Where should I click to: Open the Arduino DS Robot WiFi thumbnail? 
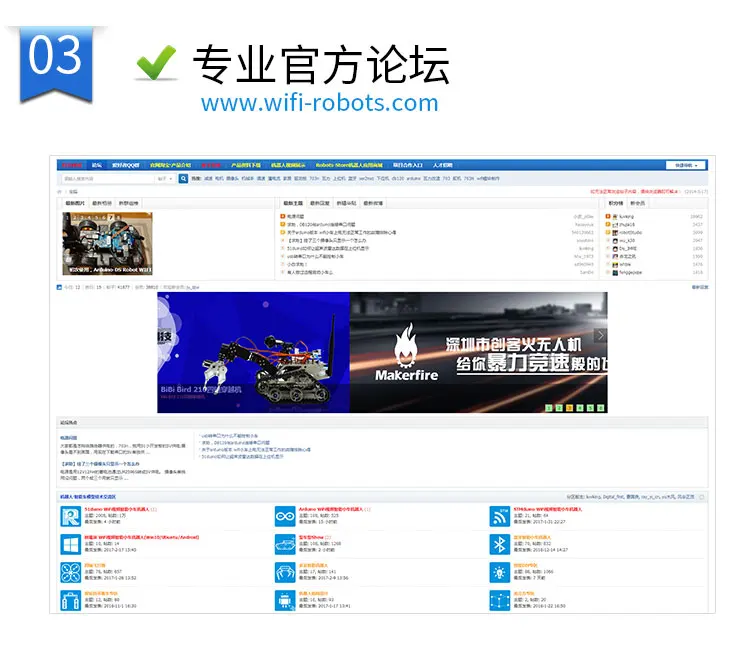click(x=108, y=243)
